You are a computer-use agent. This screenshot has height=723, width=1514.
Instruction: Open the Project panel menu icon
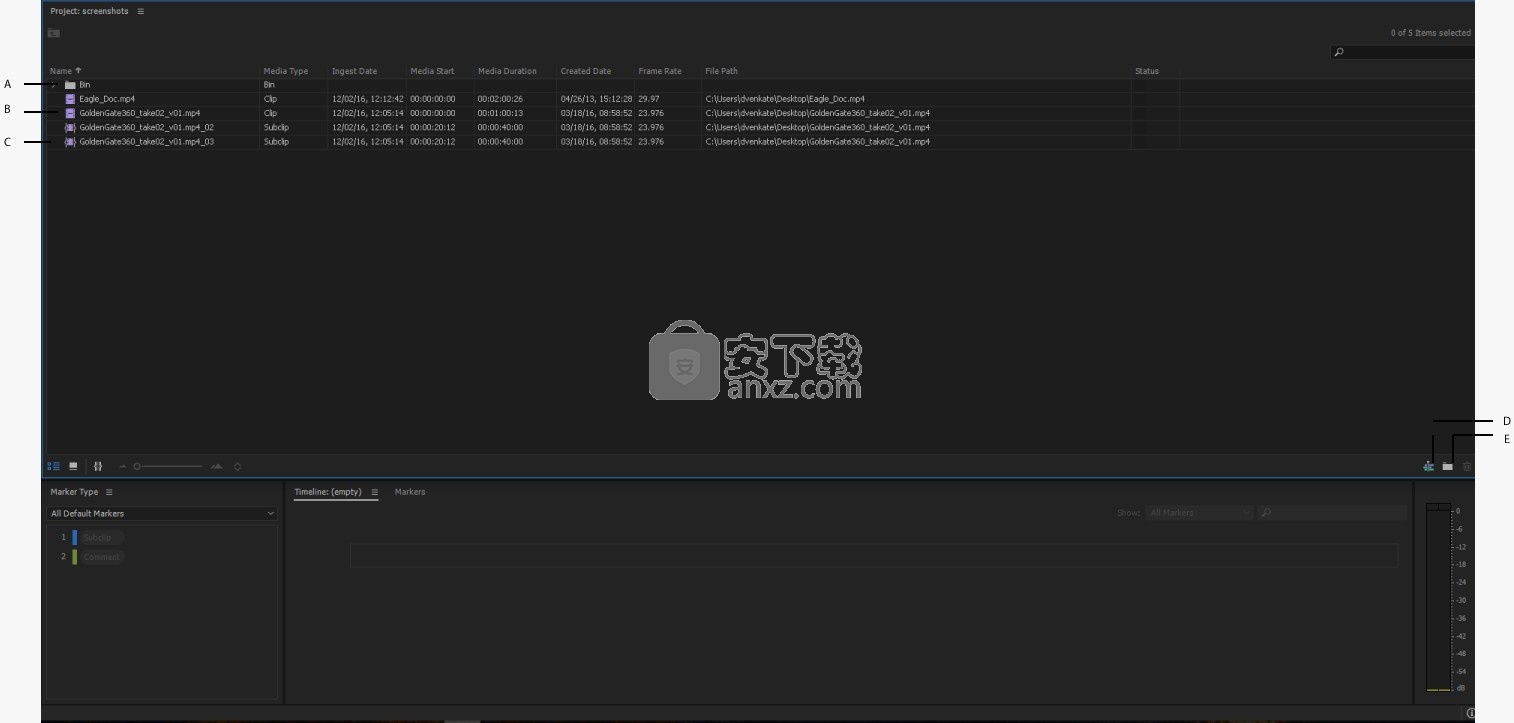click(140, 11)
